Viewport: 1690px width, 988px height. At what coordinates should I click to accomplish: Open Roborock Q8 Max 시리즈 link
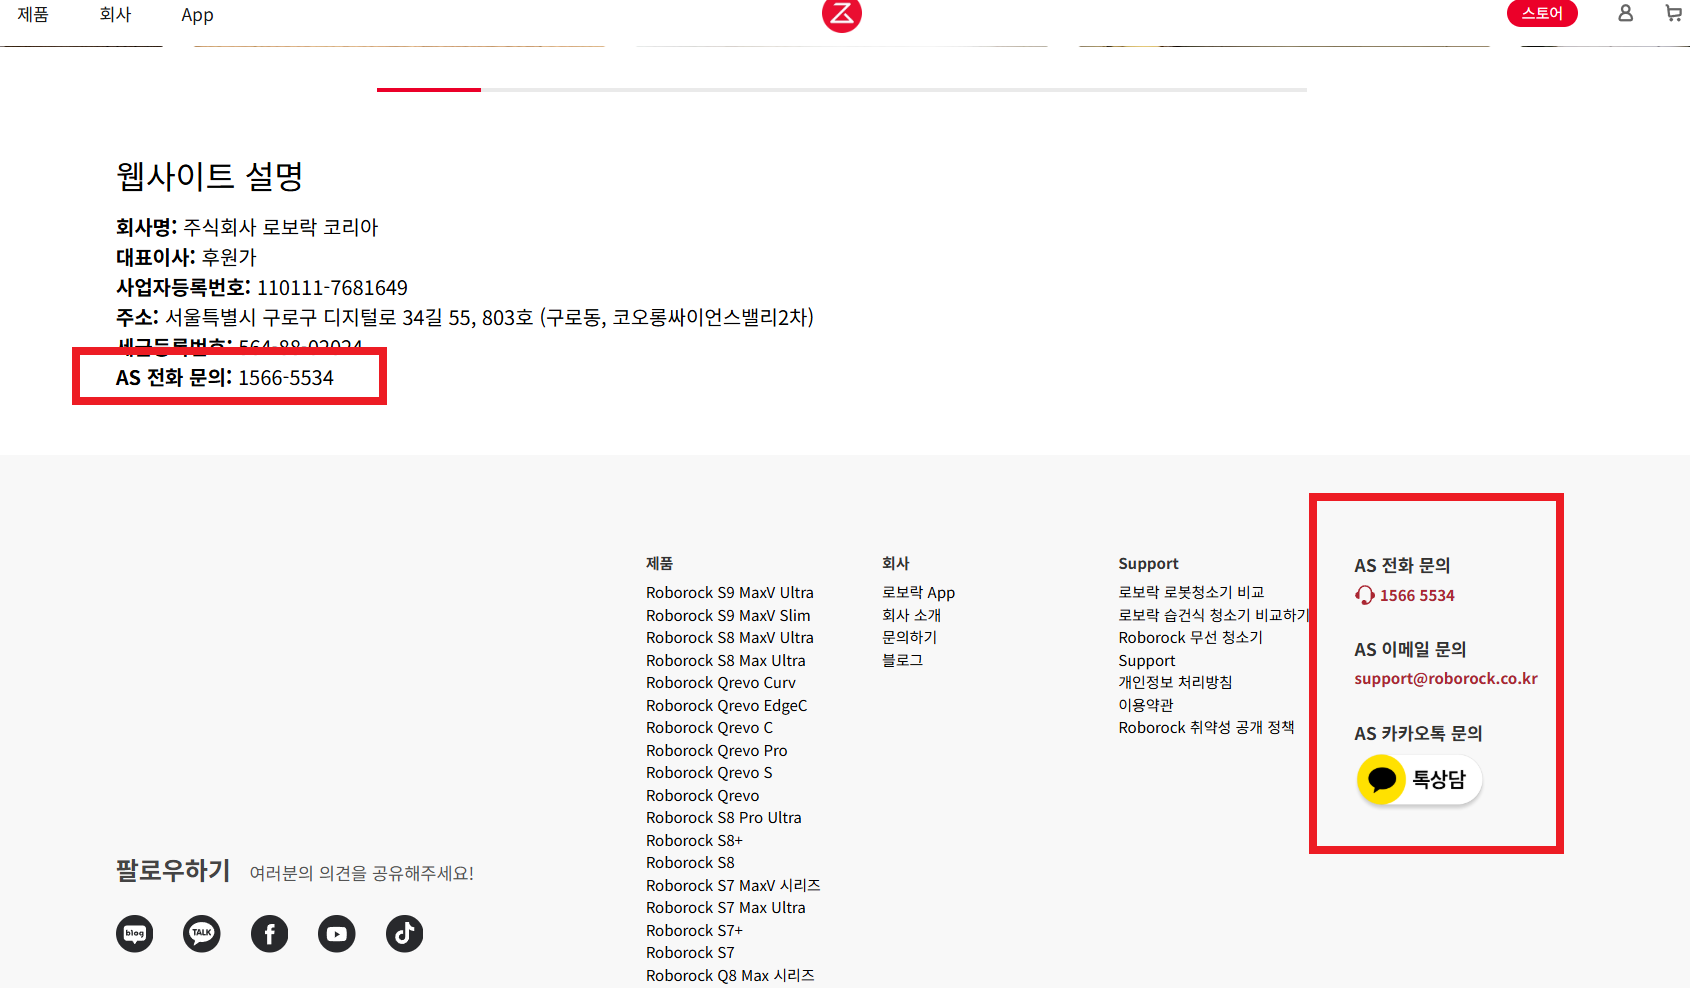point(730,976)
